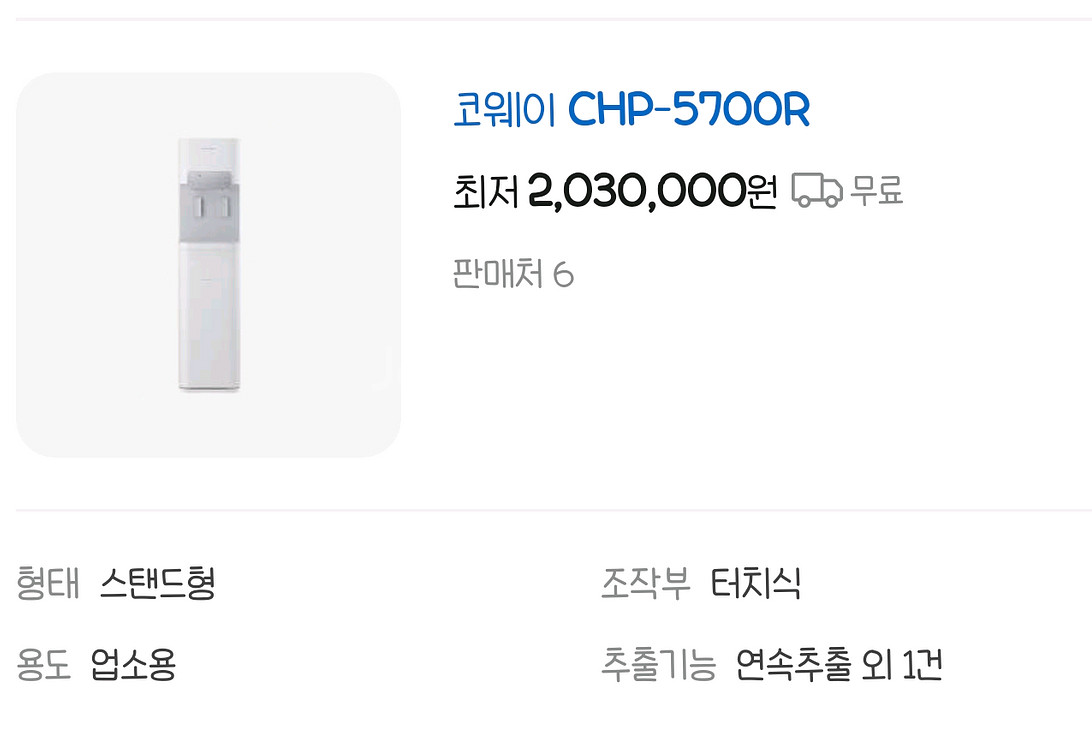Select the 터치식 control type value
This screenshot has width=1092, height=750.
coord(755,583)
